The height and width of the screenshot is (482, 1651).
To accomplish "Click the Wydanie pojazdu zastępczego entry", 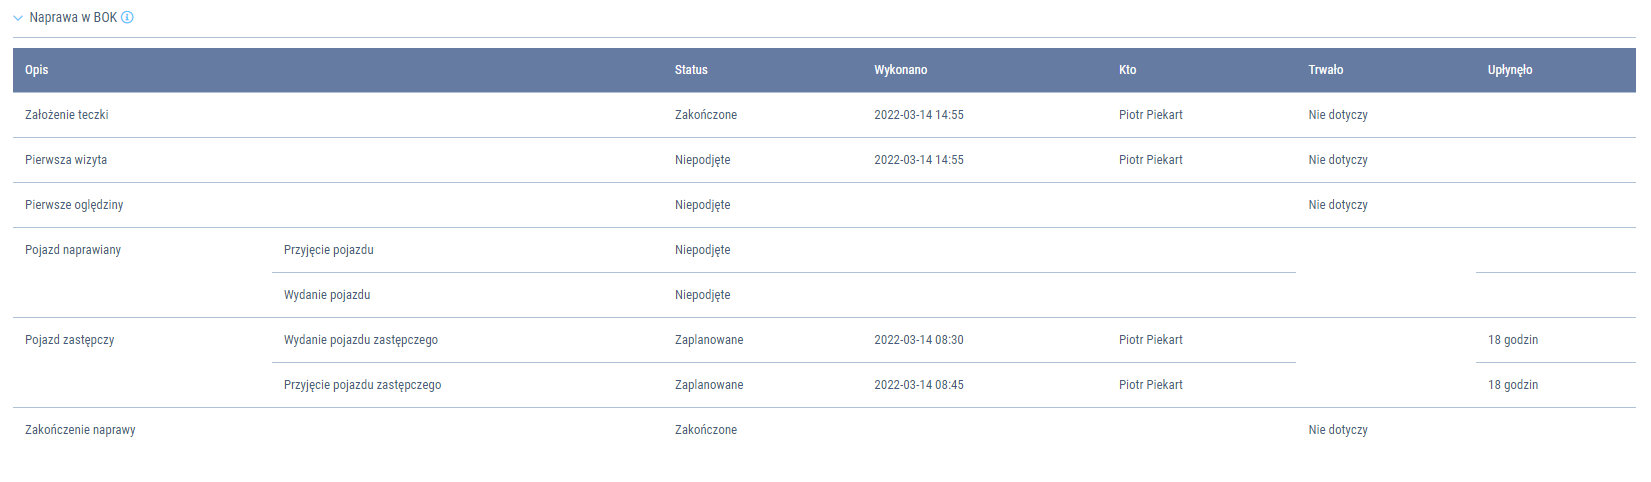I will [x=361, y=340].
